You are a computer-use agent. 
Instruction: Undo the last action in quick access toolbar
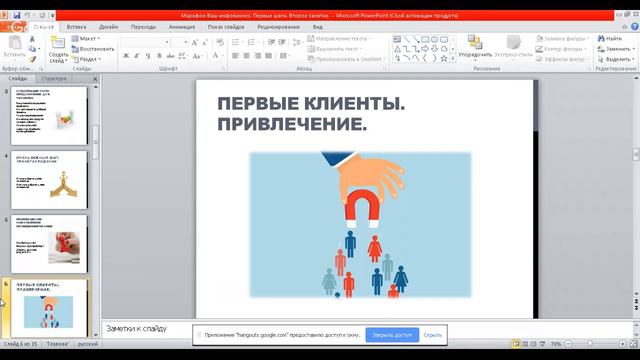pyautogui.click(x=28, y=16)
